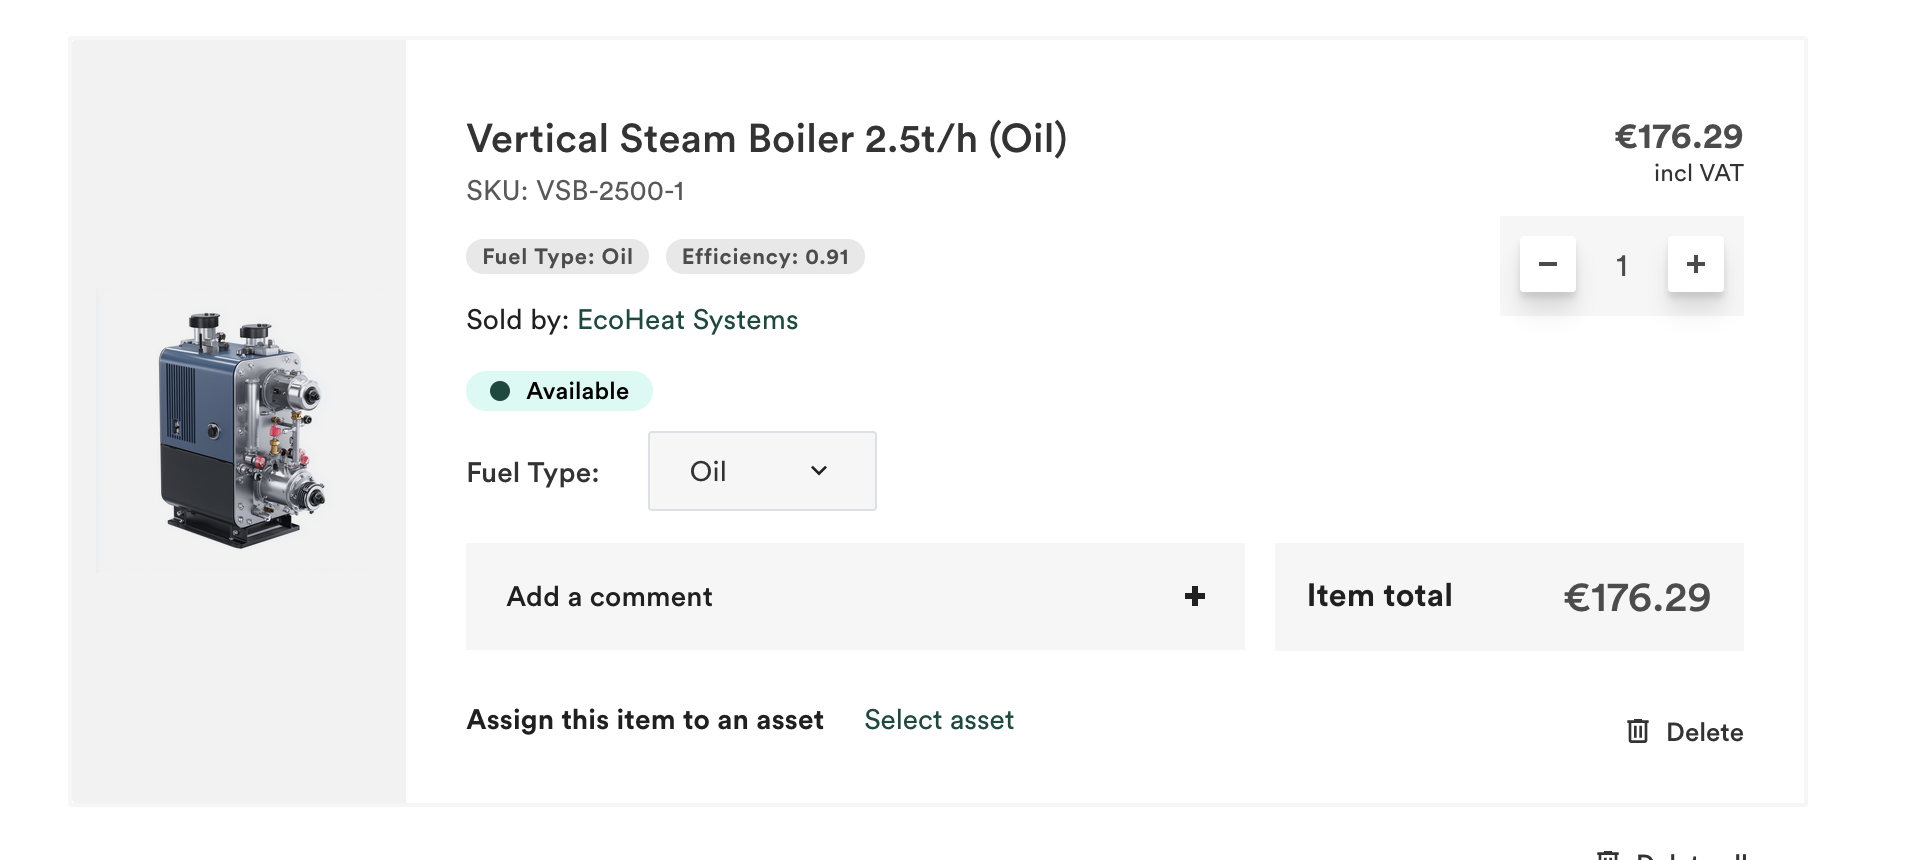Click the trash can icon beside Delete
This screenshot has width=1918, height=860.
tap(1637, 732)
